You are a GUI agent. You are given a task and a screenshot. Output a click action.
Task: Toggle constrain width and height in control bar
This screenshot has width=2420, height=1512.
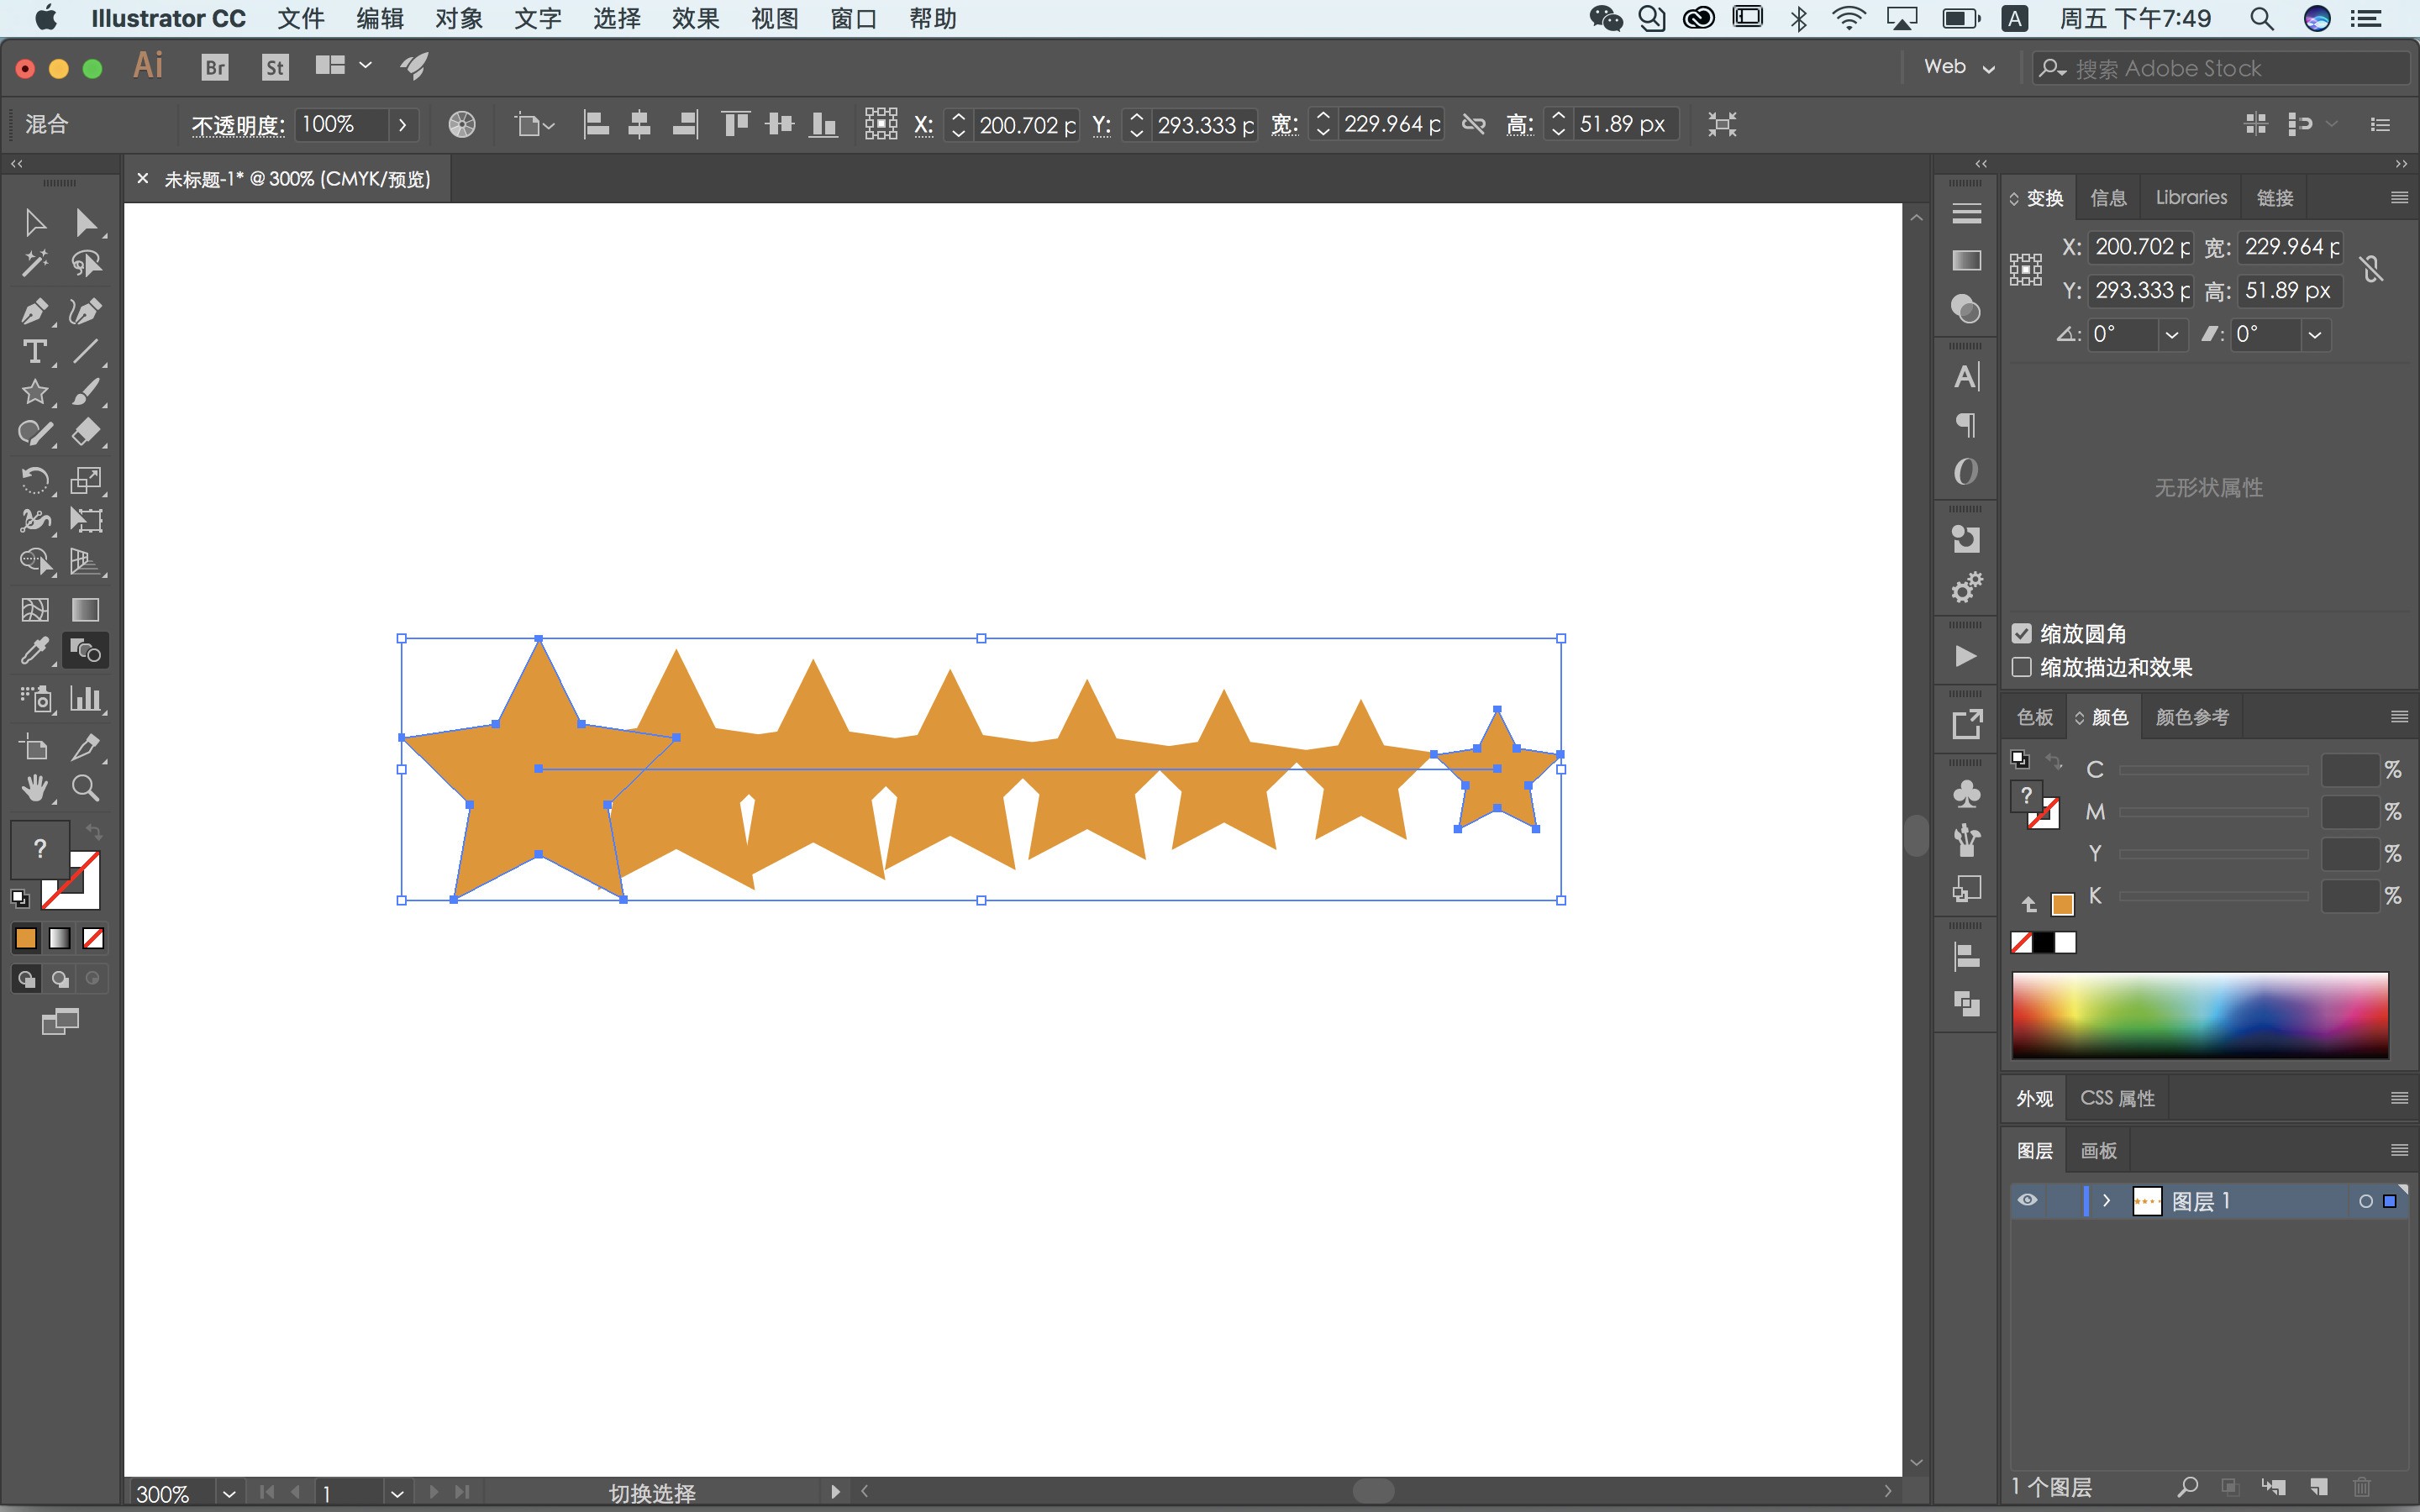pyautogui.click(x=1473, y=125)
